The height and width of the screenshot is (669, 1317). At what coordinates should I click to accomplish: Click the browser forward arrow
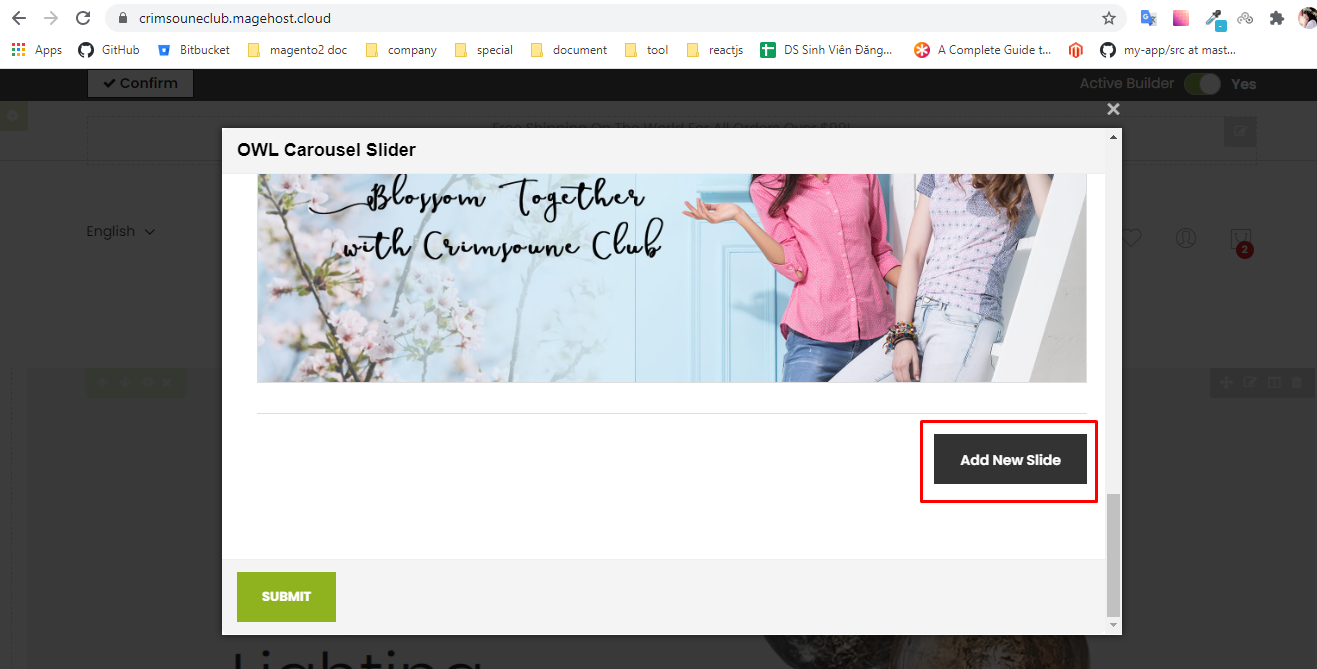(x=51, y=18)
